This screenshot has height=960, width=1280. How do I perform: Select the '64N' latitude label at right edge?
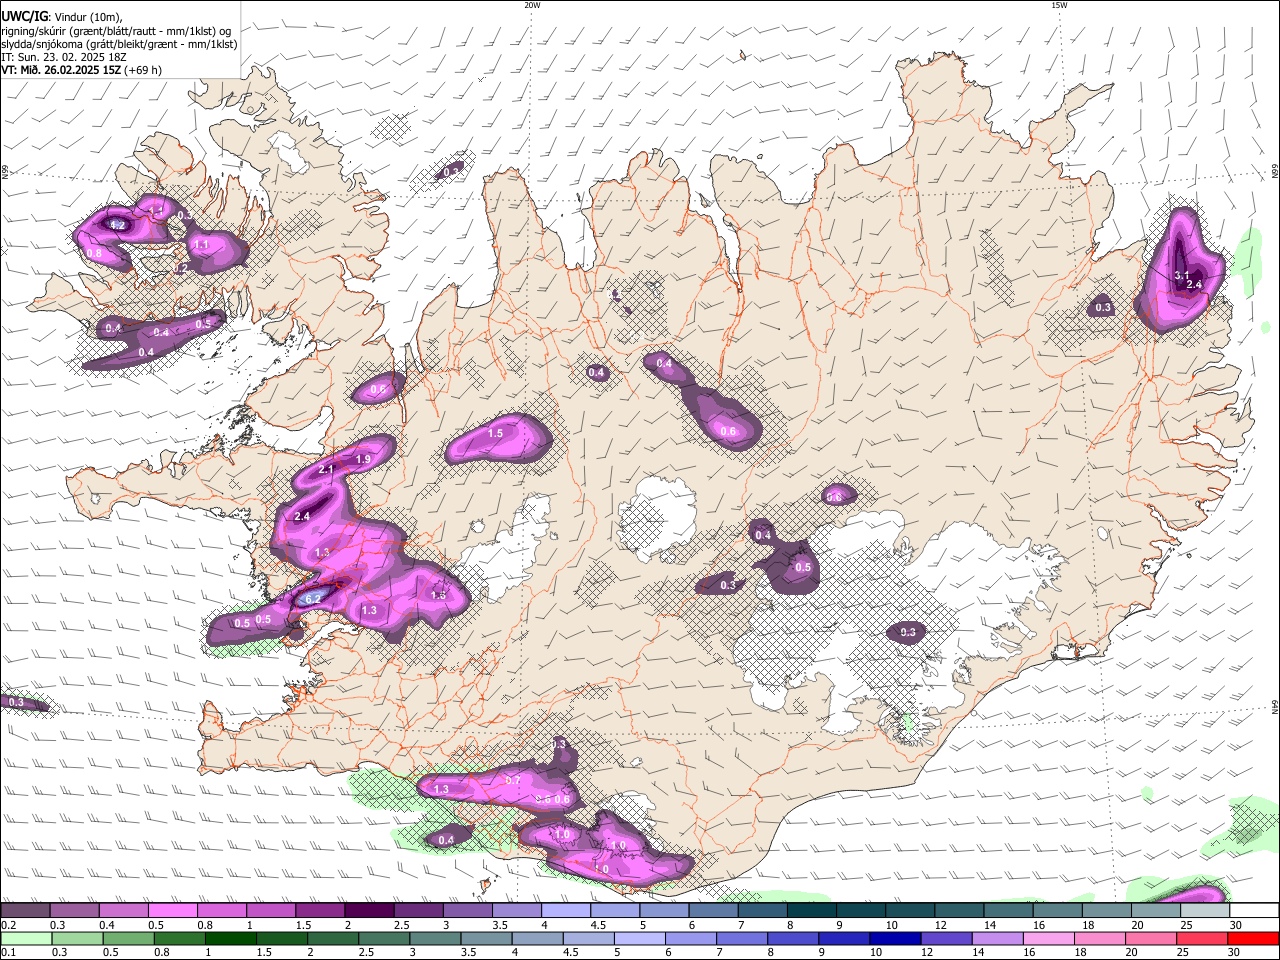(x=1275, y=706)
